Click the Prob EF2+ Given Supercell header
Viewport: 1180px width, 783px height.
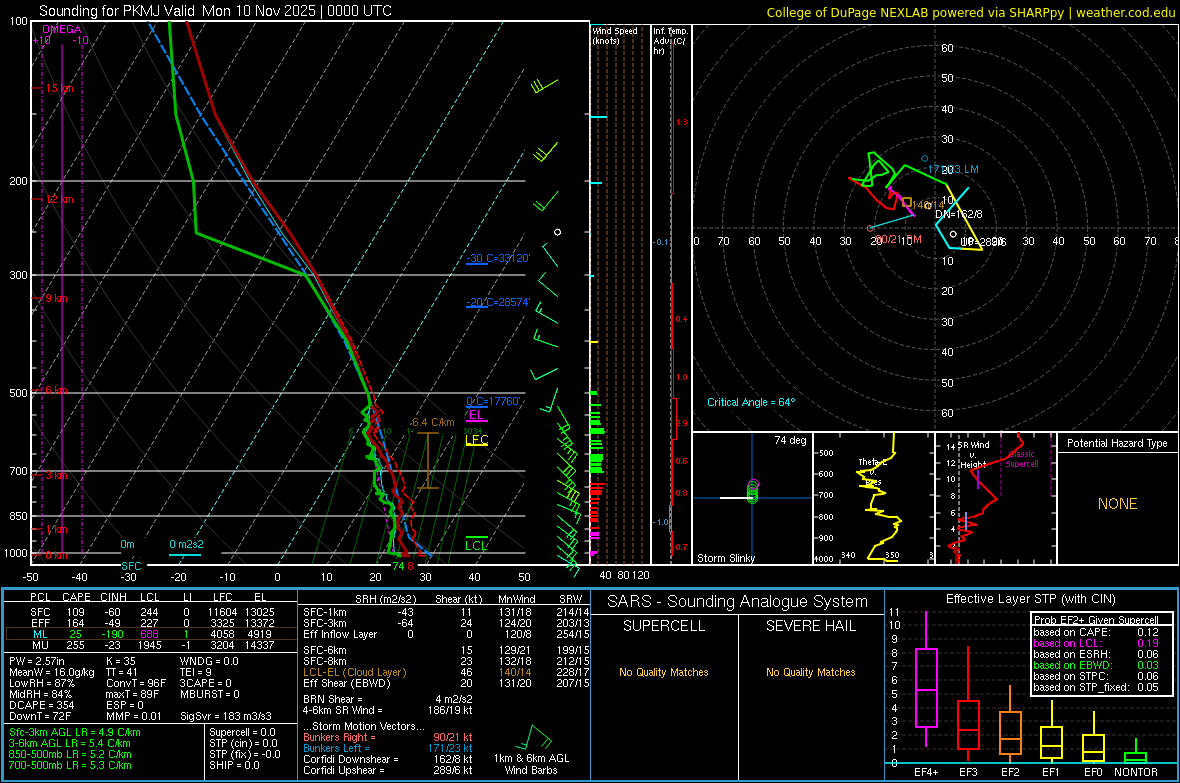(x=1096, y=620)
